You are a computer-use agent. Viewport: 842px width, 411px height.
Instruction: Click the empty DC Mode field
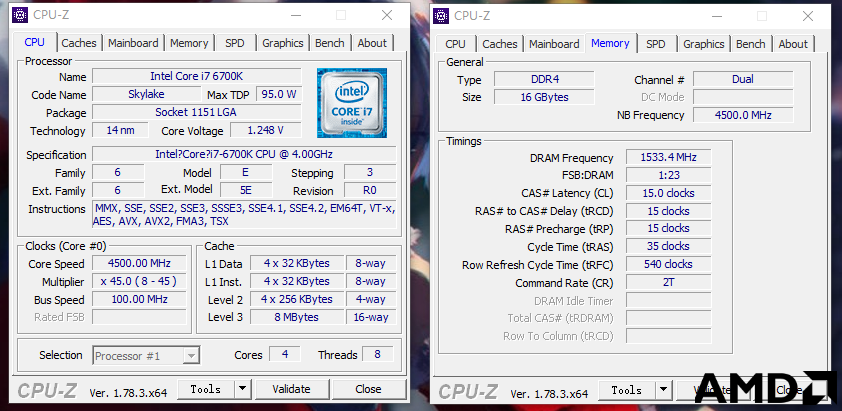(x=743, y=97)
